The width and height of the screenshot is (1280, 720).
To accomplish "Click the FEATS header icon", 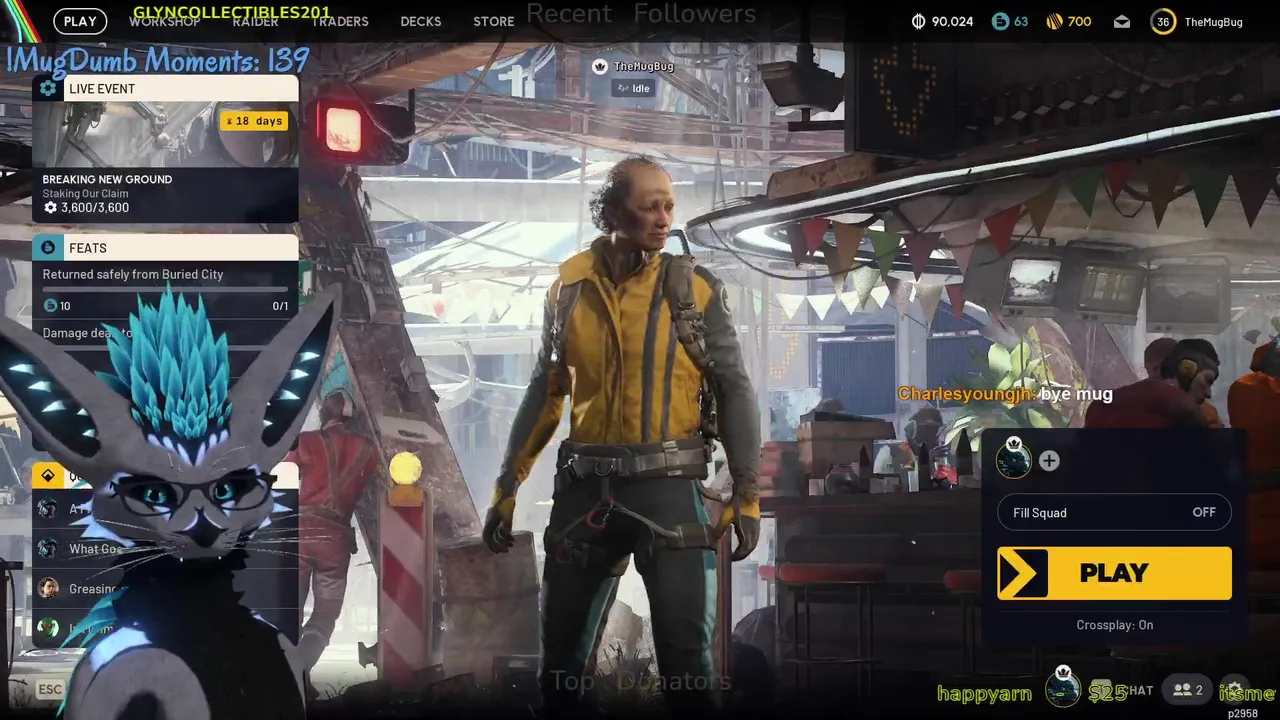I will (x=47, y=247).
